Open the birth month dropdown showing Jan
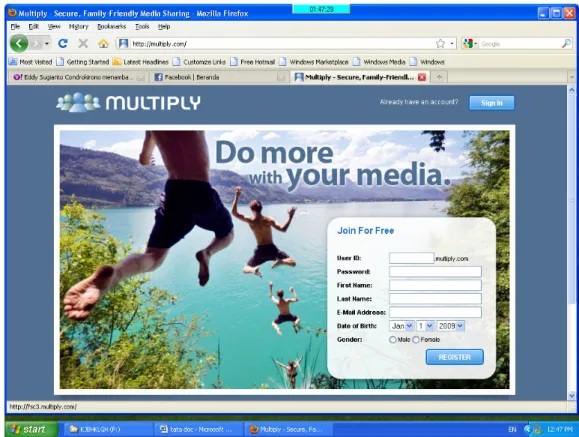This screenshot has height=437, width=579. pyautogui.click(x=402, y=326)
